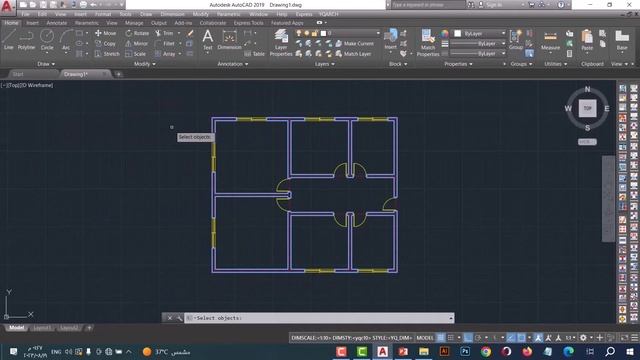Click the customization menu in status bar
This screenshot has width=640, height=360.
pos(635,338)
